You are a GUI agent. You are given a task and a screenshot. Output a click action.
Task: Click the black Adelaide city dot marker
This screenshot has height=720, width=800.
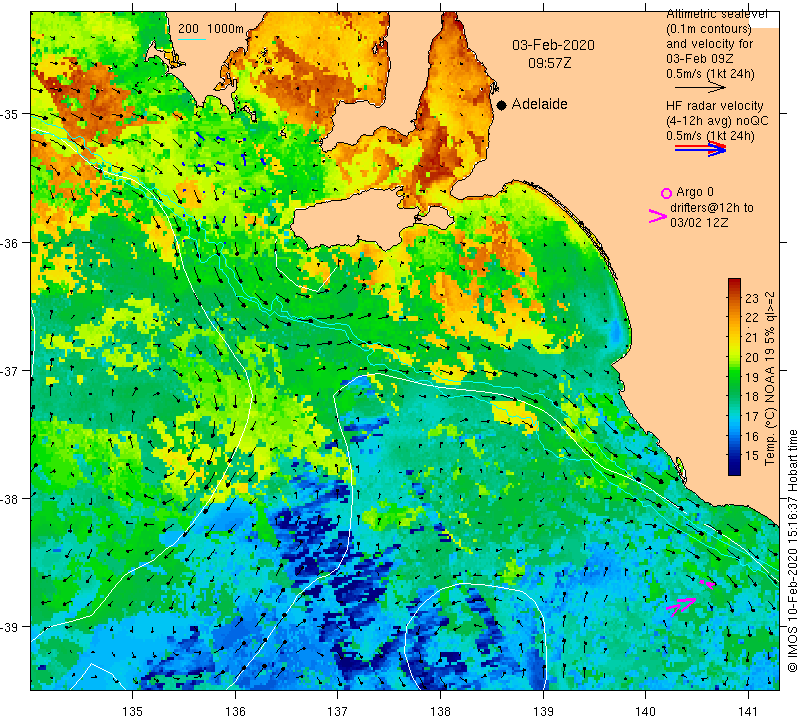502,105
